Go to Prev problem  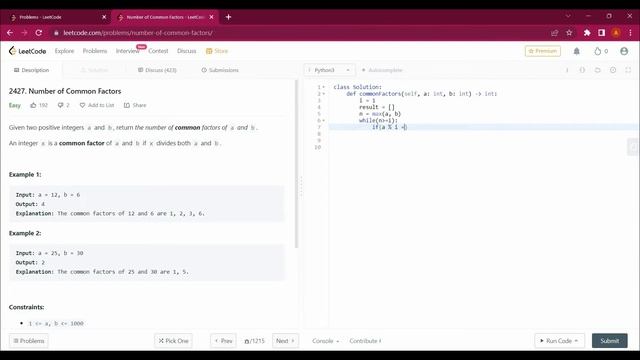(223, 341)
